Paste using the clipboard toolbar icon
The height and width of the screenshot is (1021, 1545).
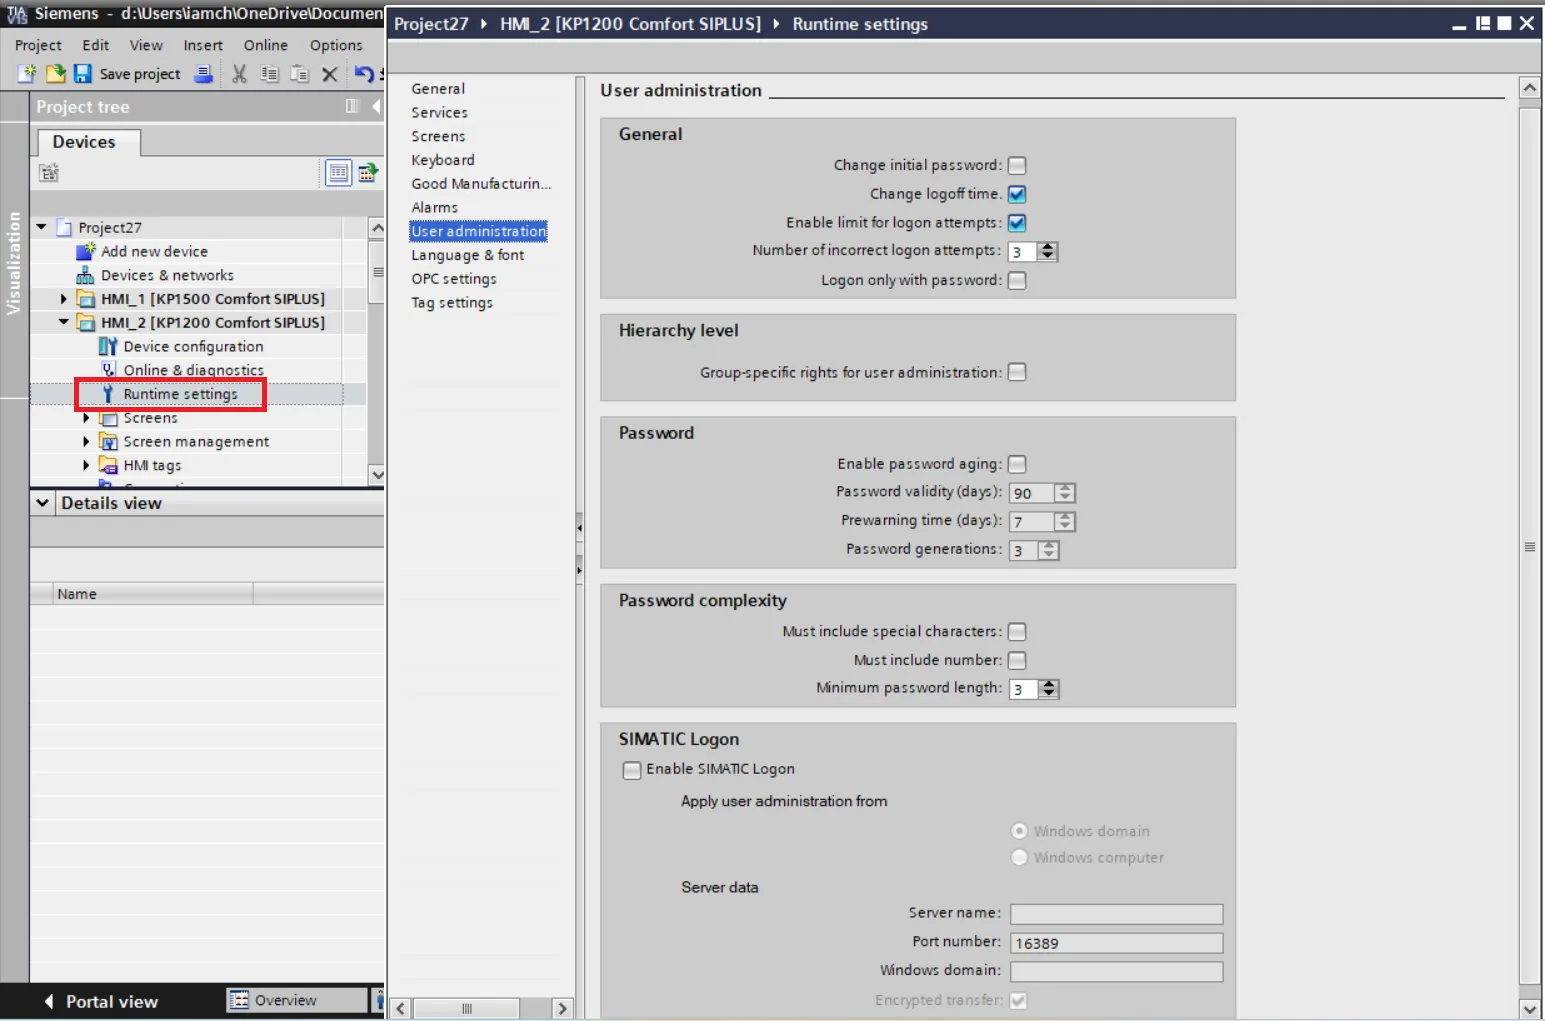299,73
